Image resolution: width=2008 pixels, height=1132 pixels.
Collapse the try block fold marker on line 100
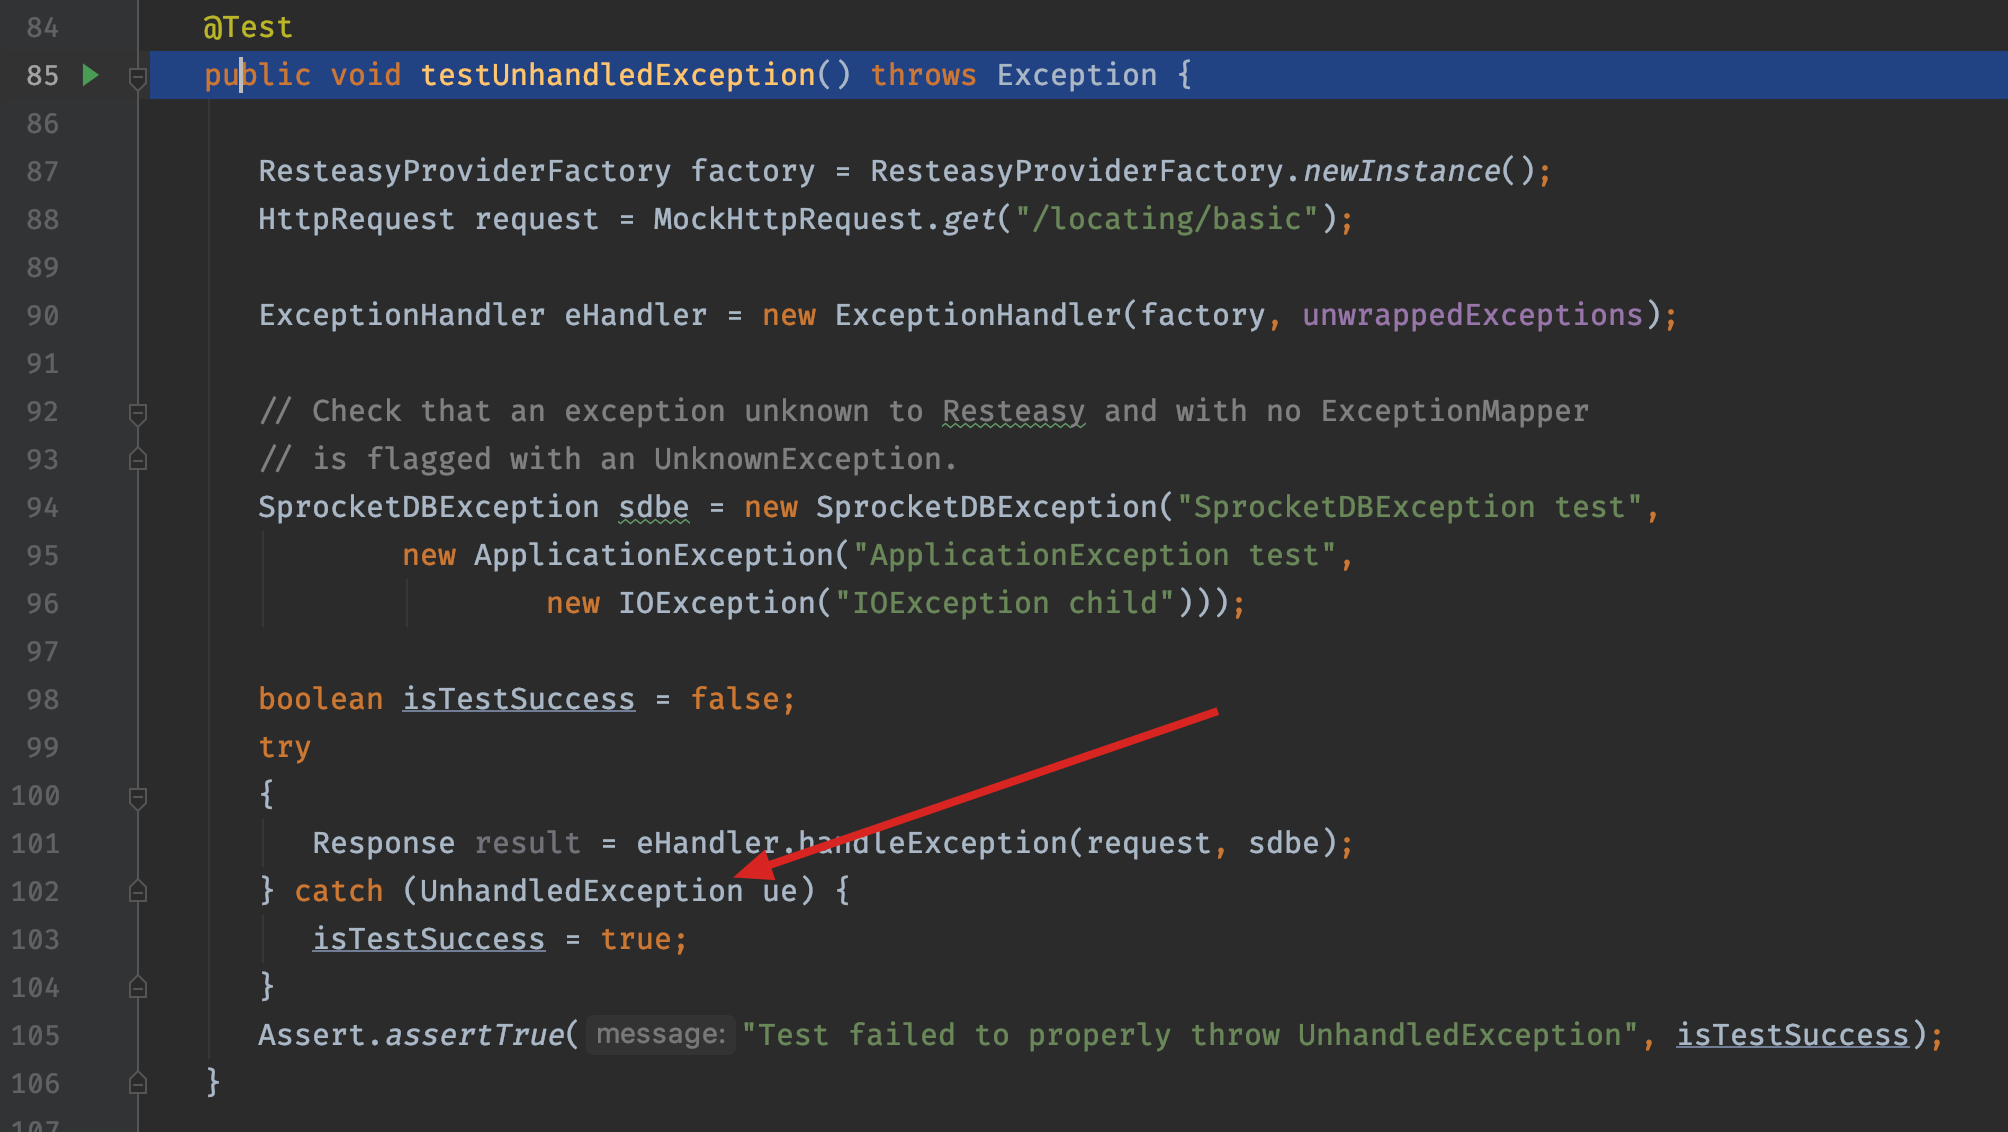pyautogui.click(x=138, y=797)
